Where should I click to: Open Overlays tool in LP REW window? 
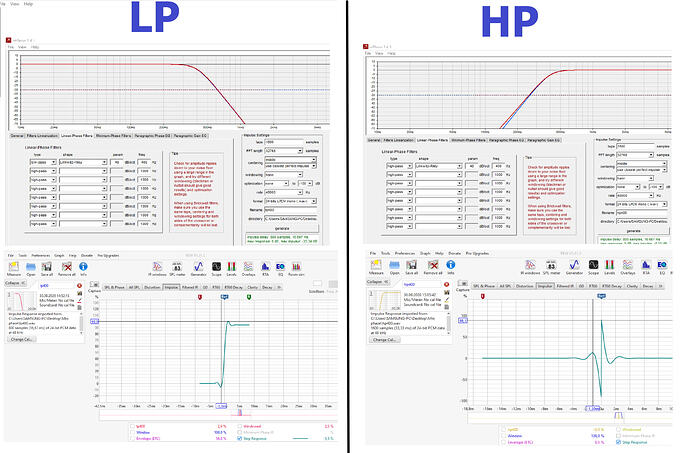click(x=248, y=267)
